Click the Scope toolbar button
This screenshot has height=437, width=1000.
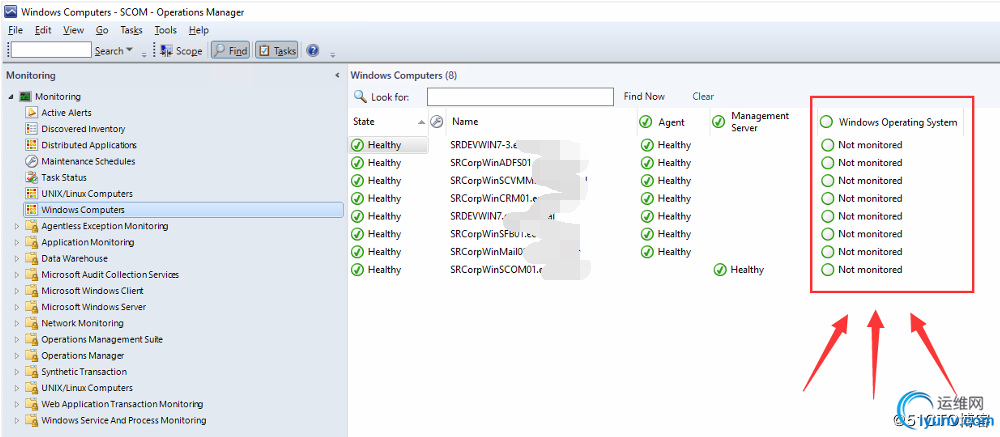click(x=181, y=50)
